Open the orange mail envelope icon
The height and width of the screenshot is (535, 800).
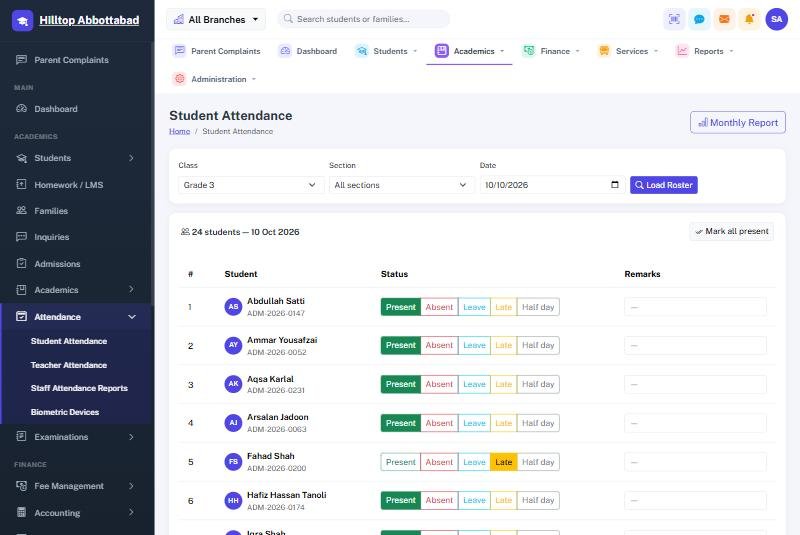(x=724, y=19)
